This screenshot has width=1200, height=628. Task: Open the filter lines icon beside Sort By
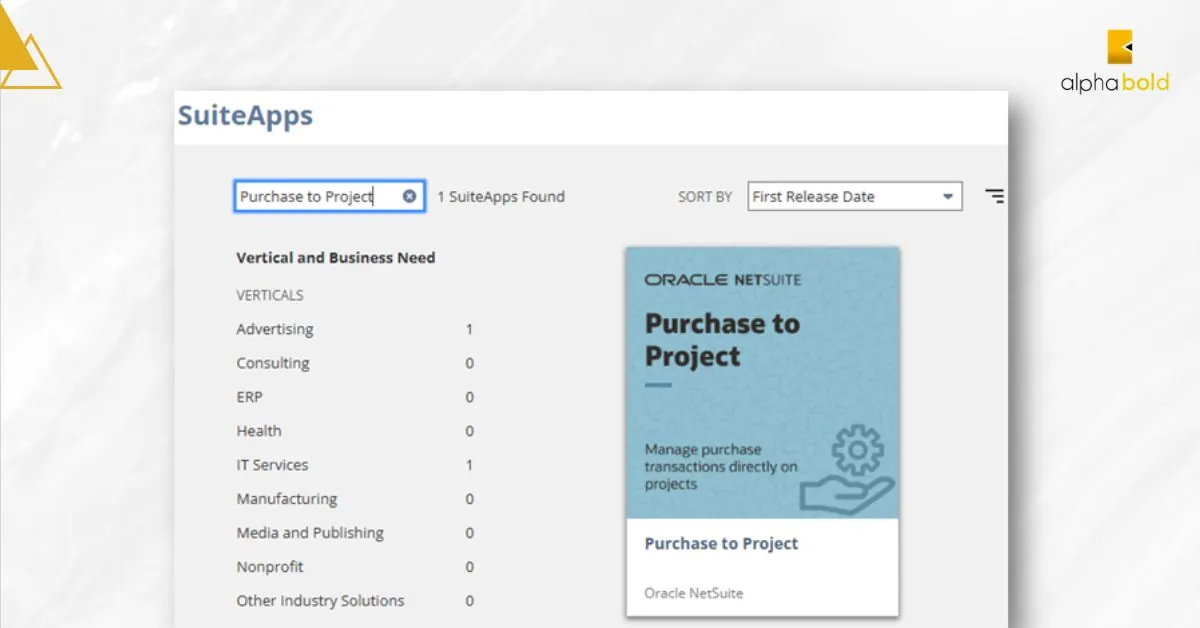994,196
